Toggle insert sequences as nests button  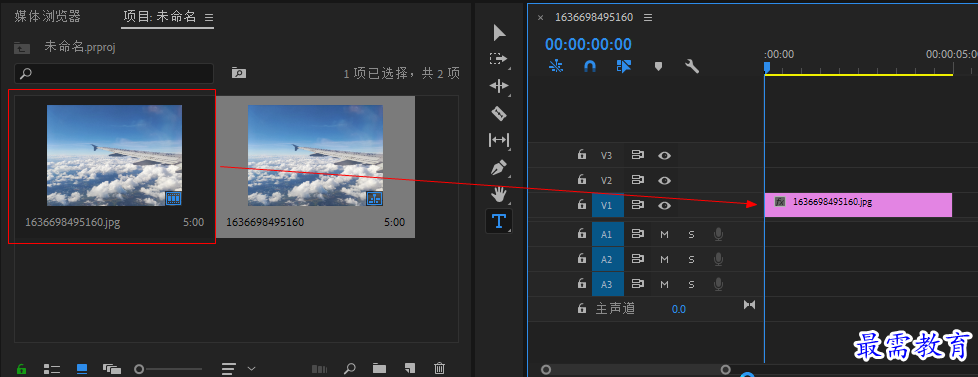click(x=556, y=66)
